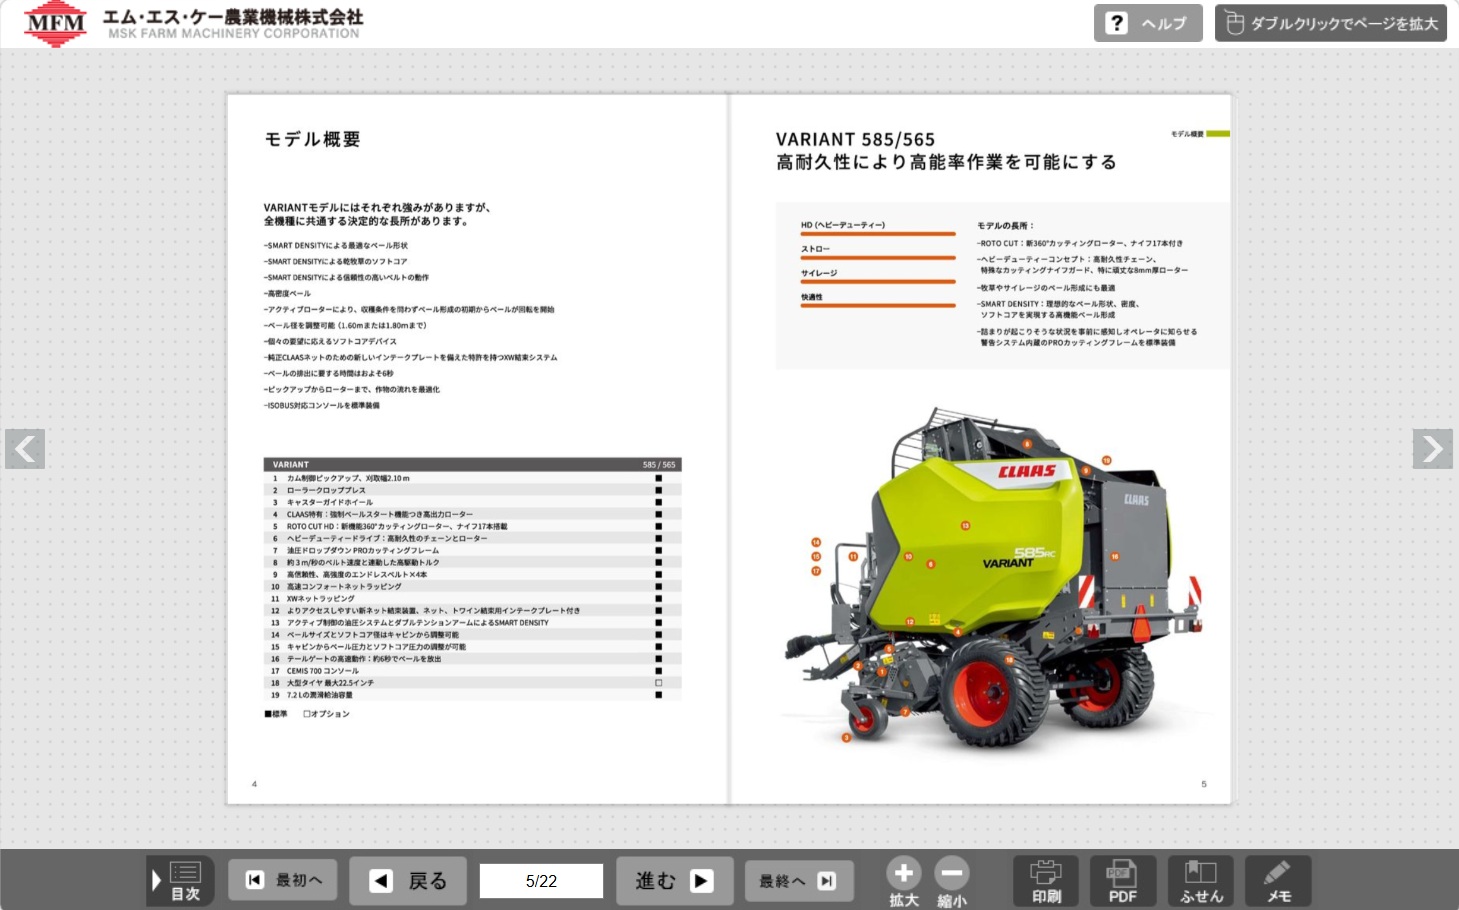
Task: Open the PDF download icon
Action: (1123, 881)
